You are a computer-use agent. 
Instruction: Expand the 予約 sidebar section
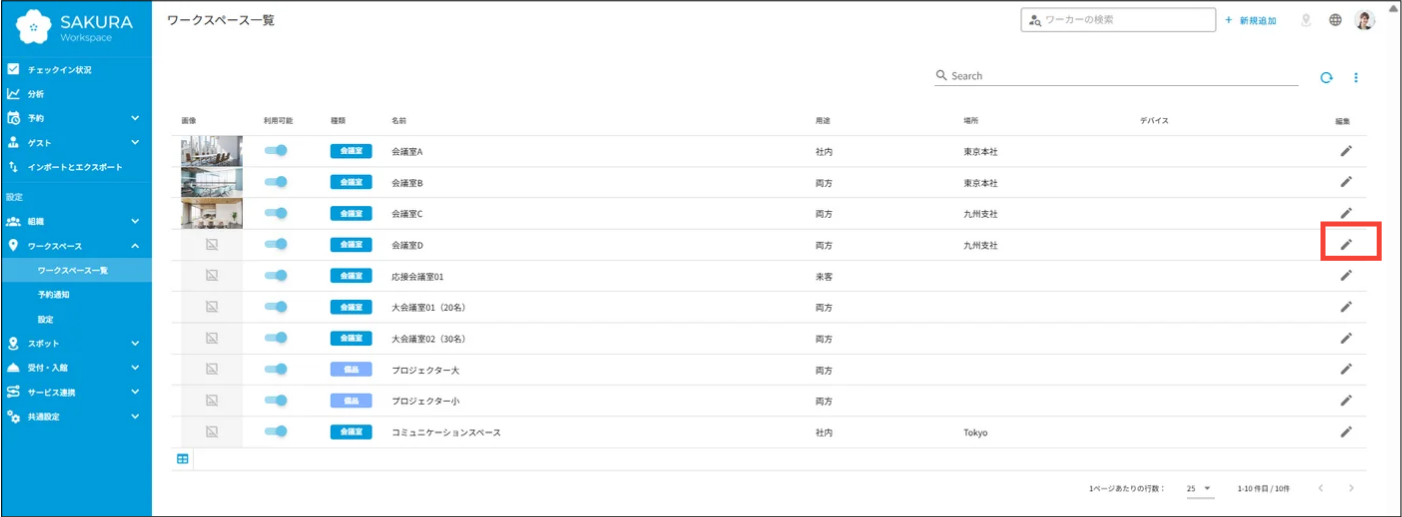(x=76, y=118)
